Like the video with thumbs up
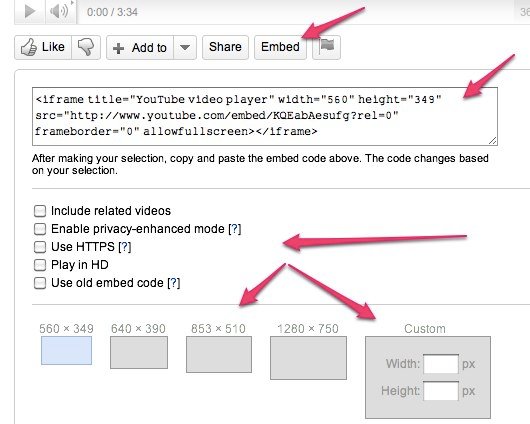 coord(43,47)
